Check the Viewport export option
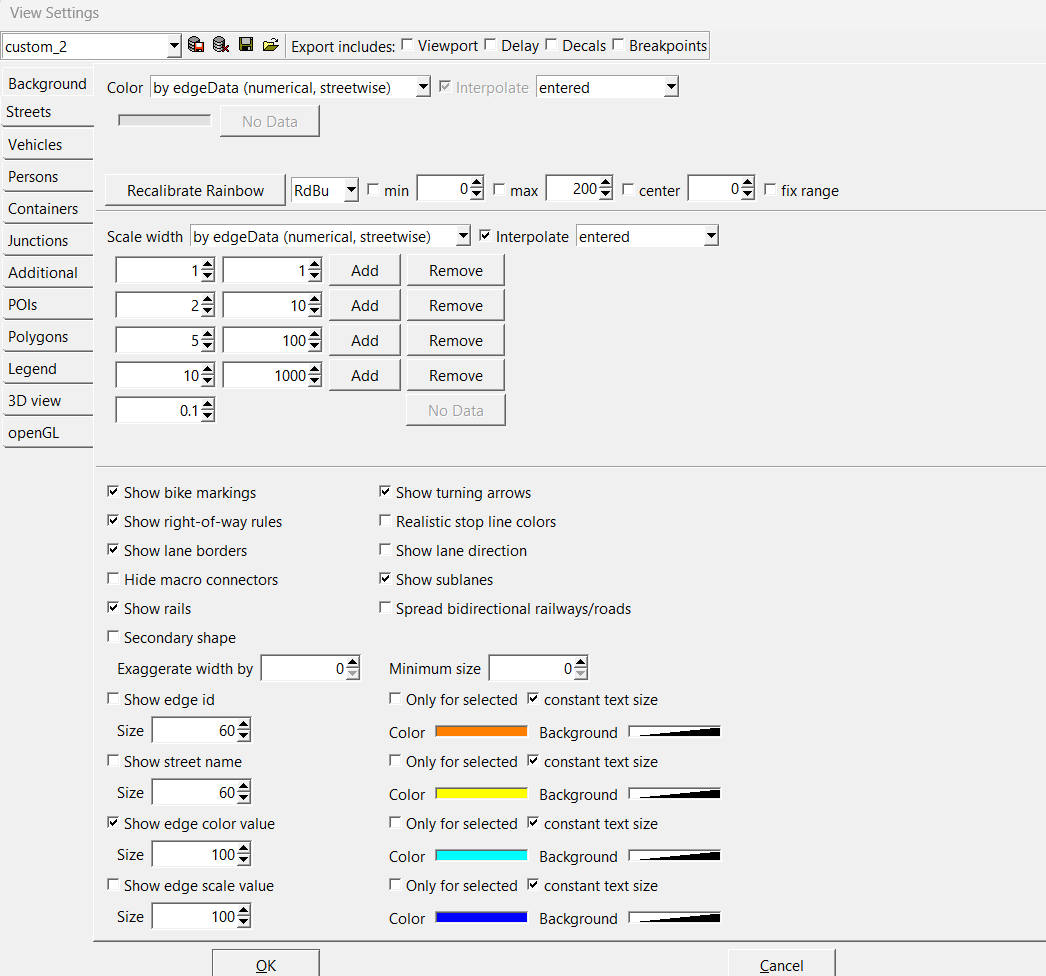 (x=408, y=45)
